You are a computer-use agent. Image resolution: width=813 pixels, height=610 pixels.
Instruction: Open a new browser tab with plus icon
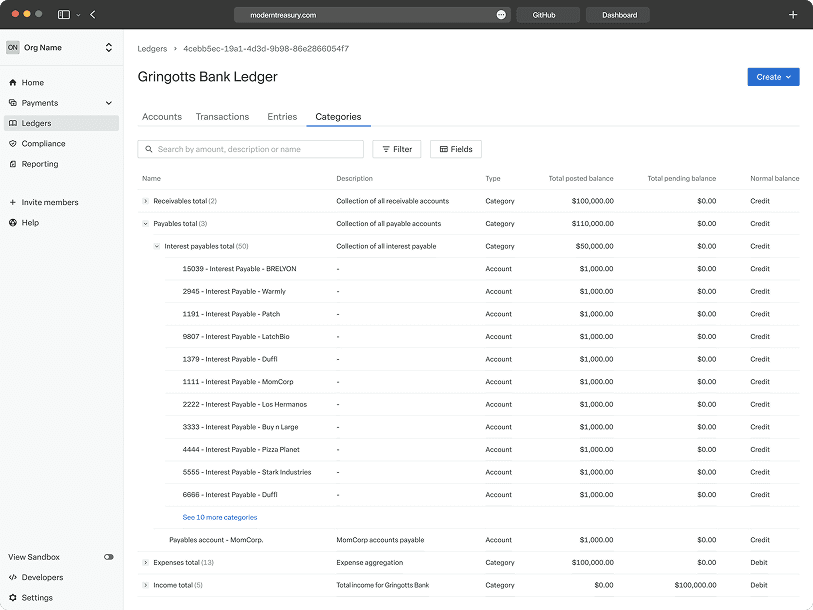(x=793, y=15)
